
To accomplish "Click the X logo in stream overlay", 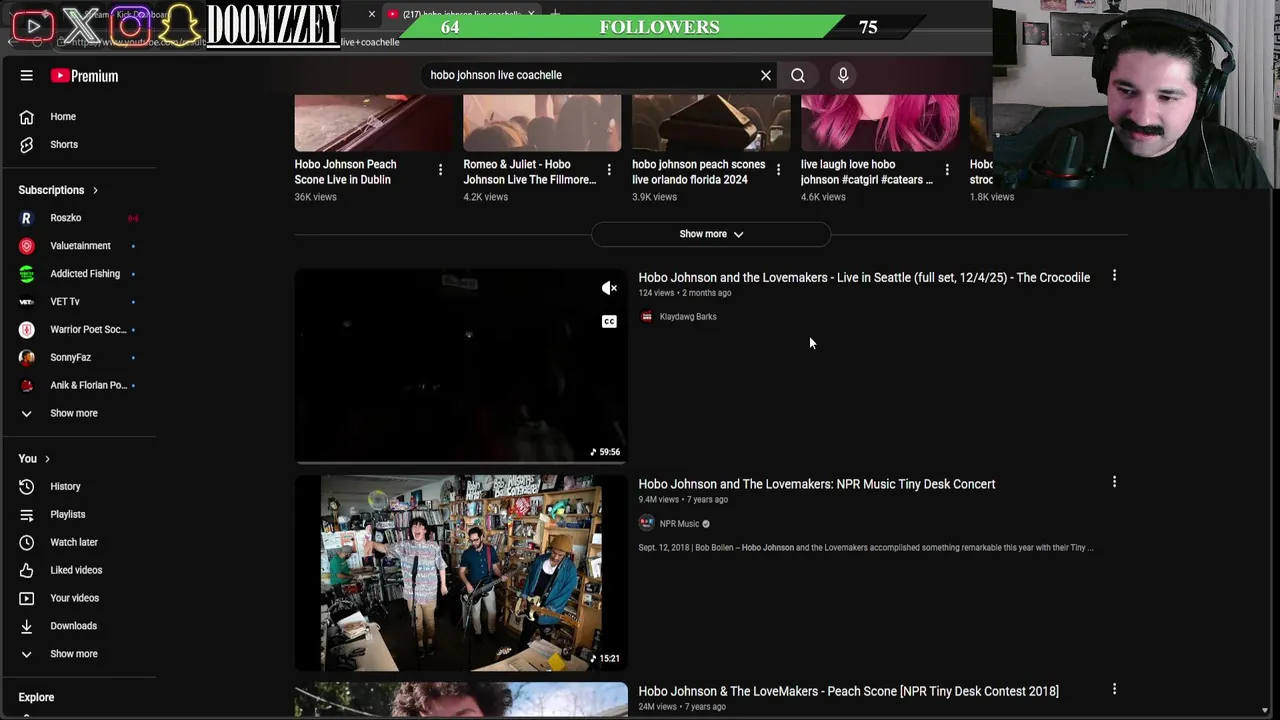I will point(82,25).
